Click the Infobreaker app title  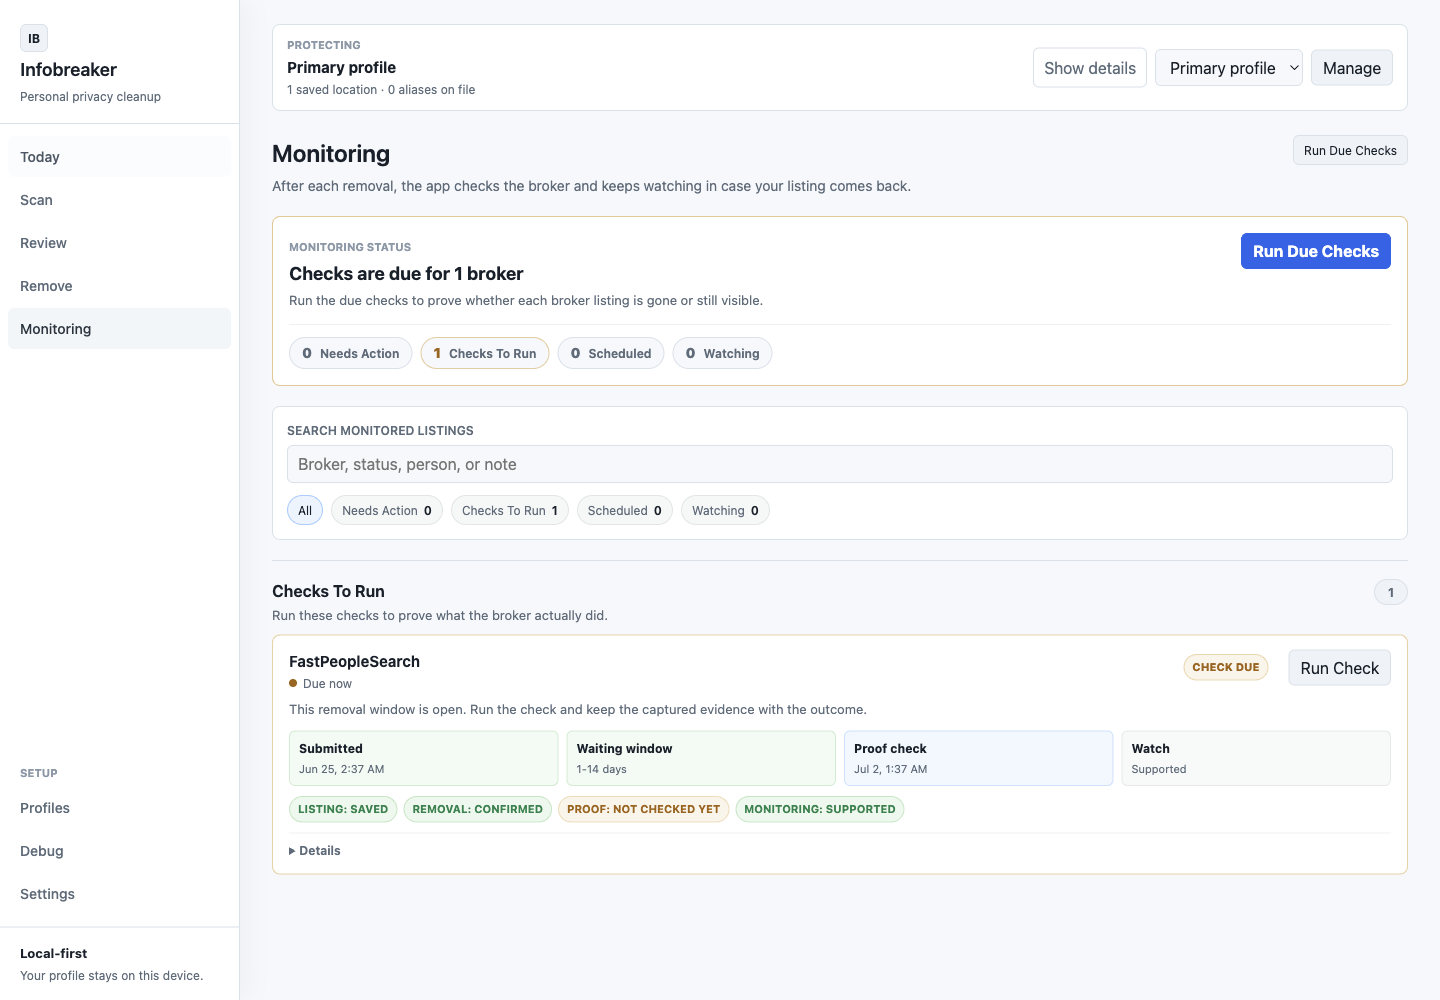click(68, 70)
